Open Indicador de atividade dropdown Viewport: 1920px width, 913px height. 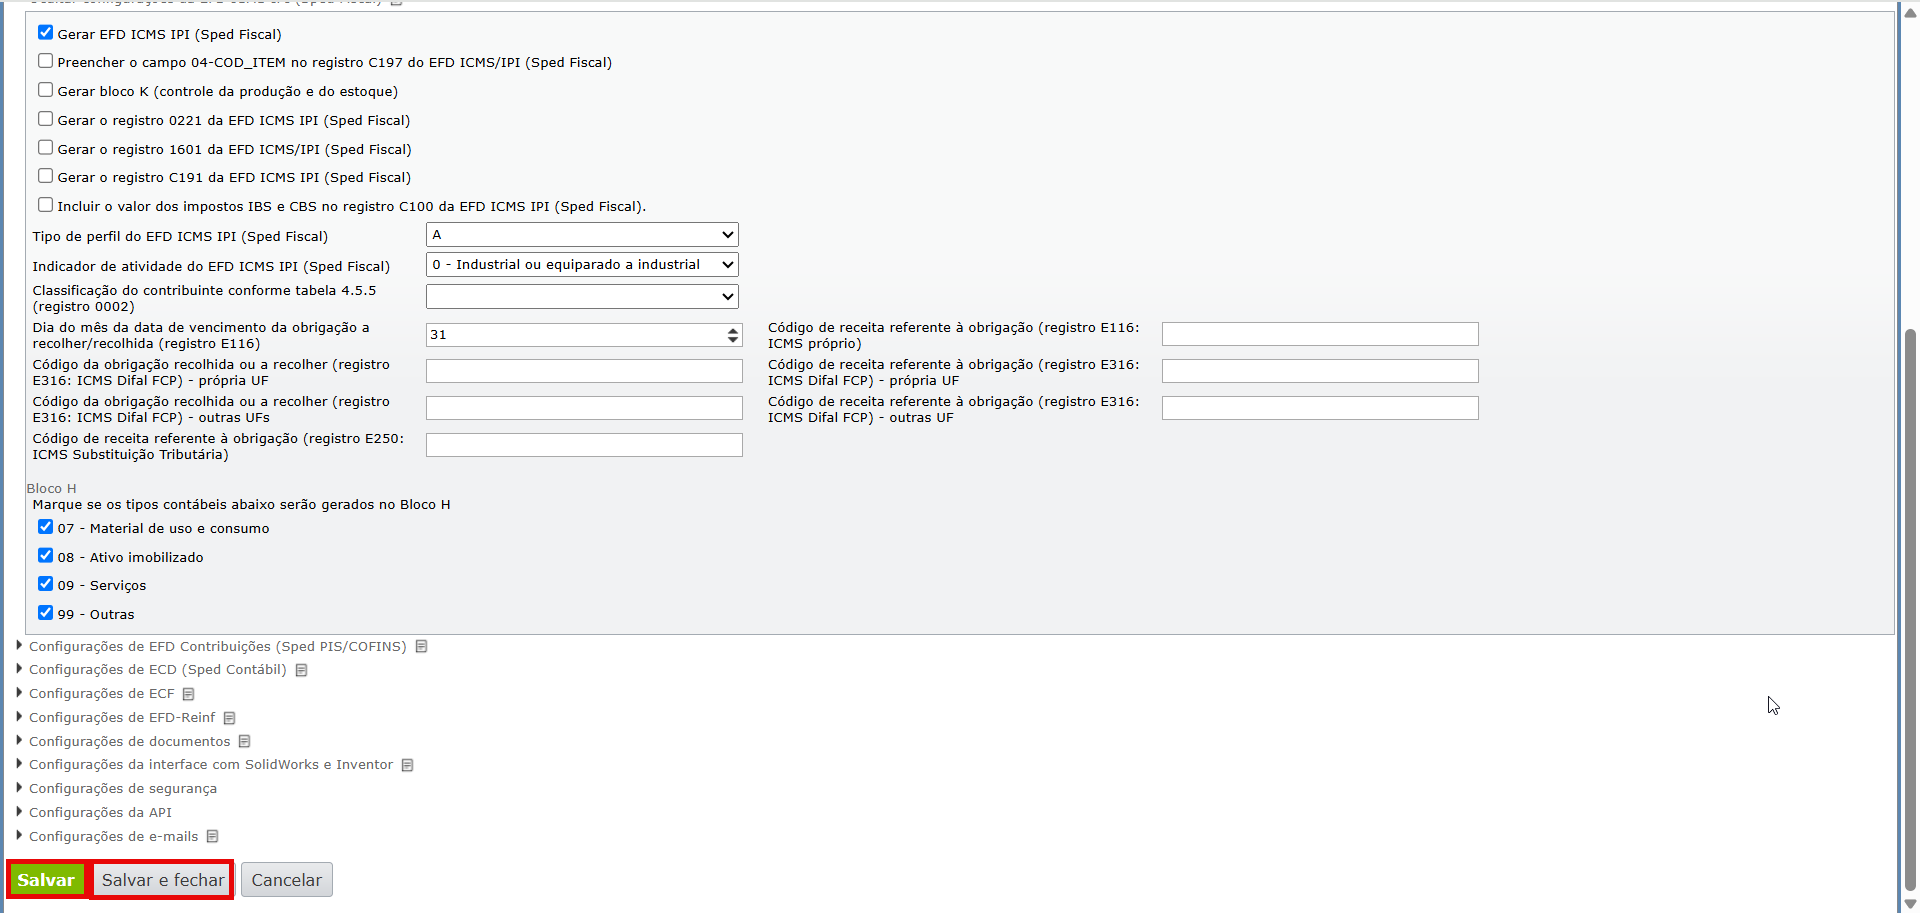click(582, 265)
